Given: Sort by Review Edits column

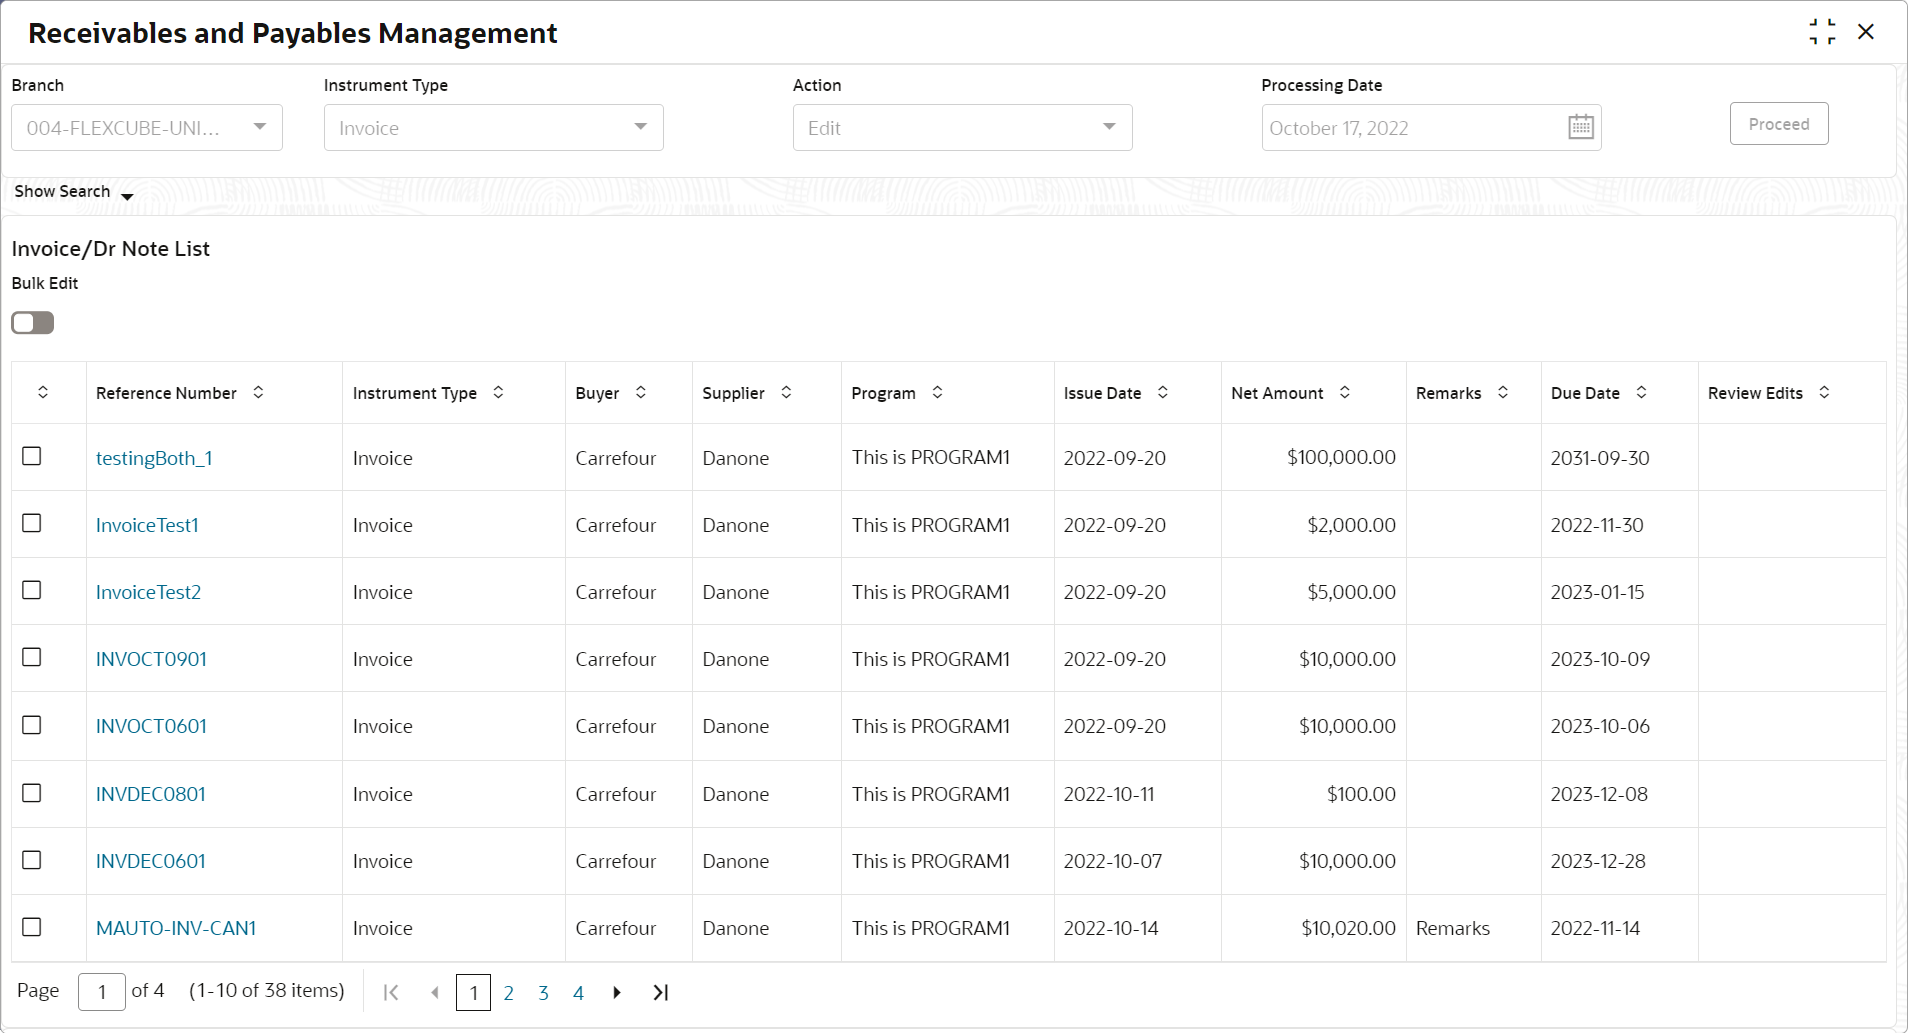Looking at the screenshot, I should click(1824, 392).
